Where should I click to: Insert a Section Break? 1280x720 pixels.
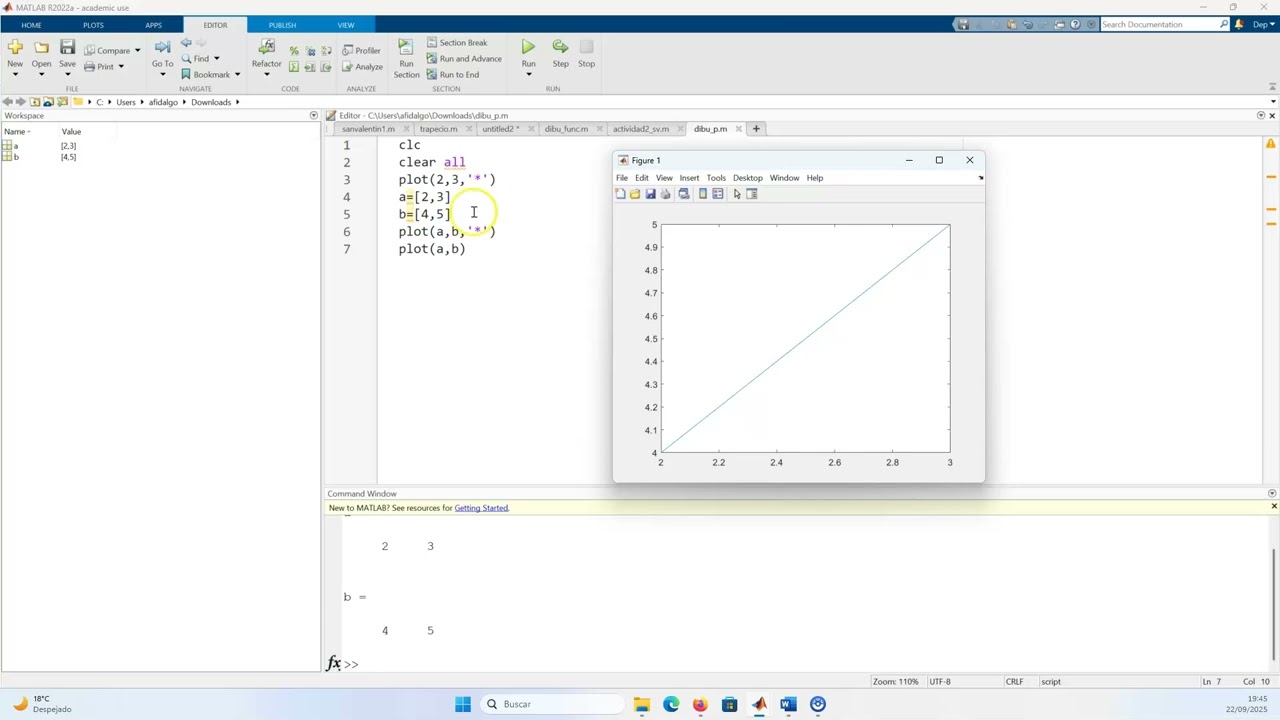click(457, 42)
